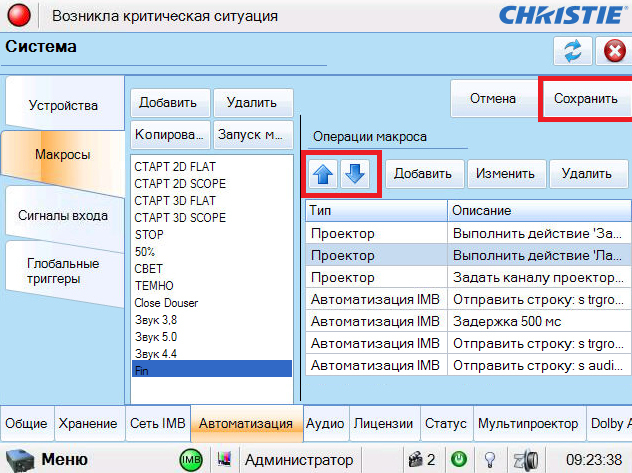Select macro СТАРТ 3D SCOPE

(212, 218)
